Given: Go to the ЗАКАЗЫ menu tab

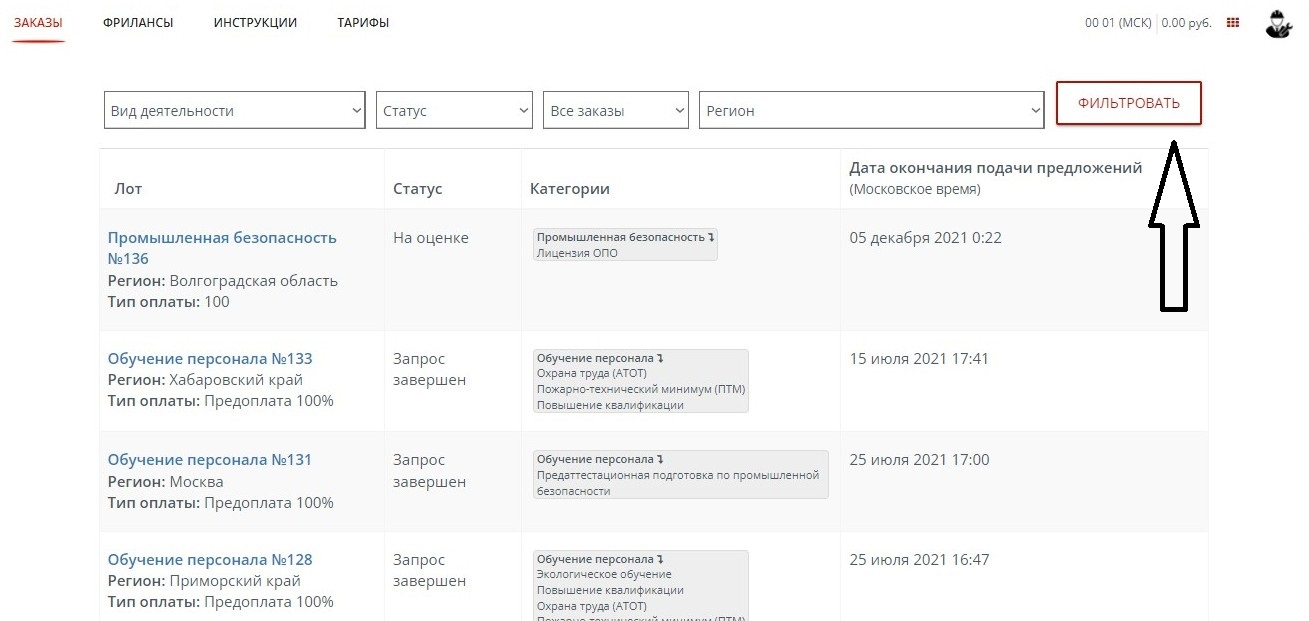Looking at the screenshot, I should pyautogui.click(x=38, y=23).
